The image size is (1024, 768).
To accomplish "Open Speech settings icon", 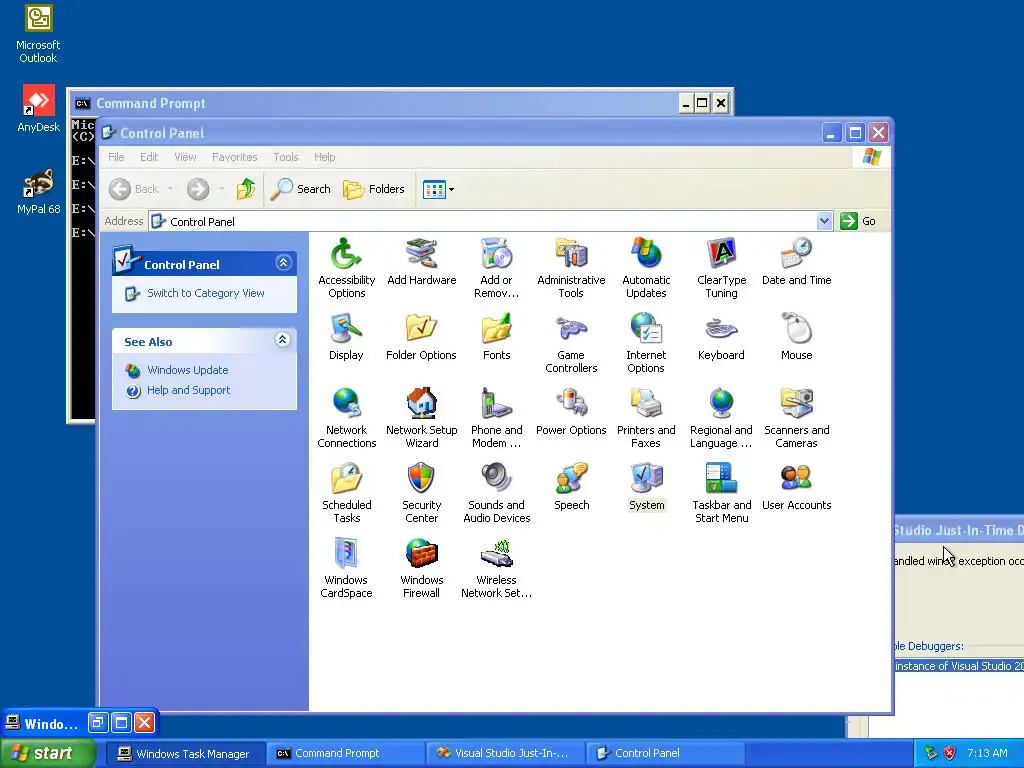I will pyautogui.click(x=571, y=487).
